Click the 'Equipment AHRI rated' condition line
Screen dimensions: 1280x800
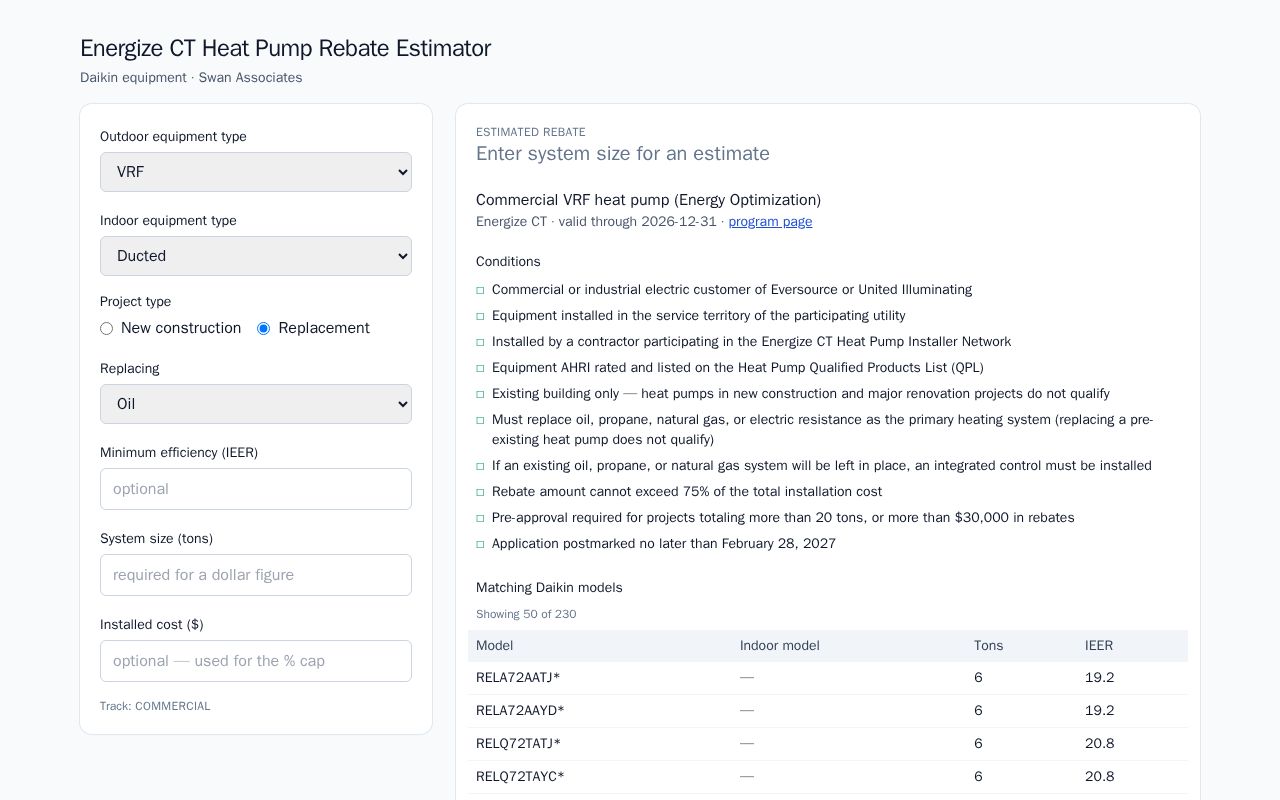click(738, 368)
